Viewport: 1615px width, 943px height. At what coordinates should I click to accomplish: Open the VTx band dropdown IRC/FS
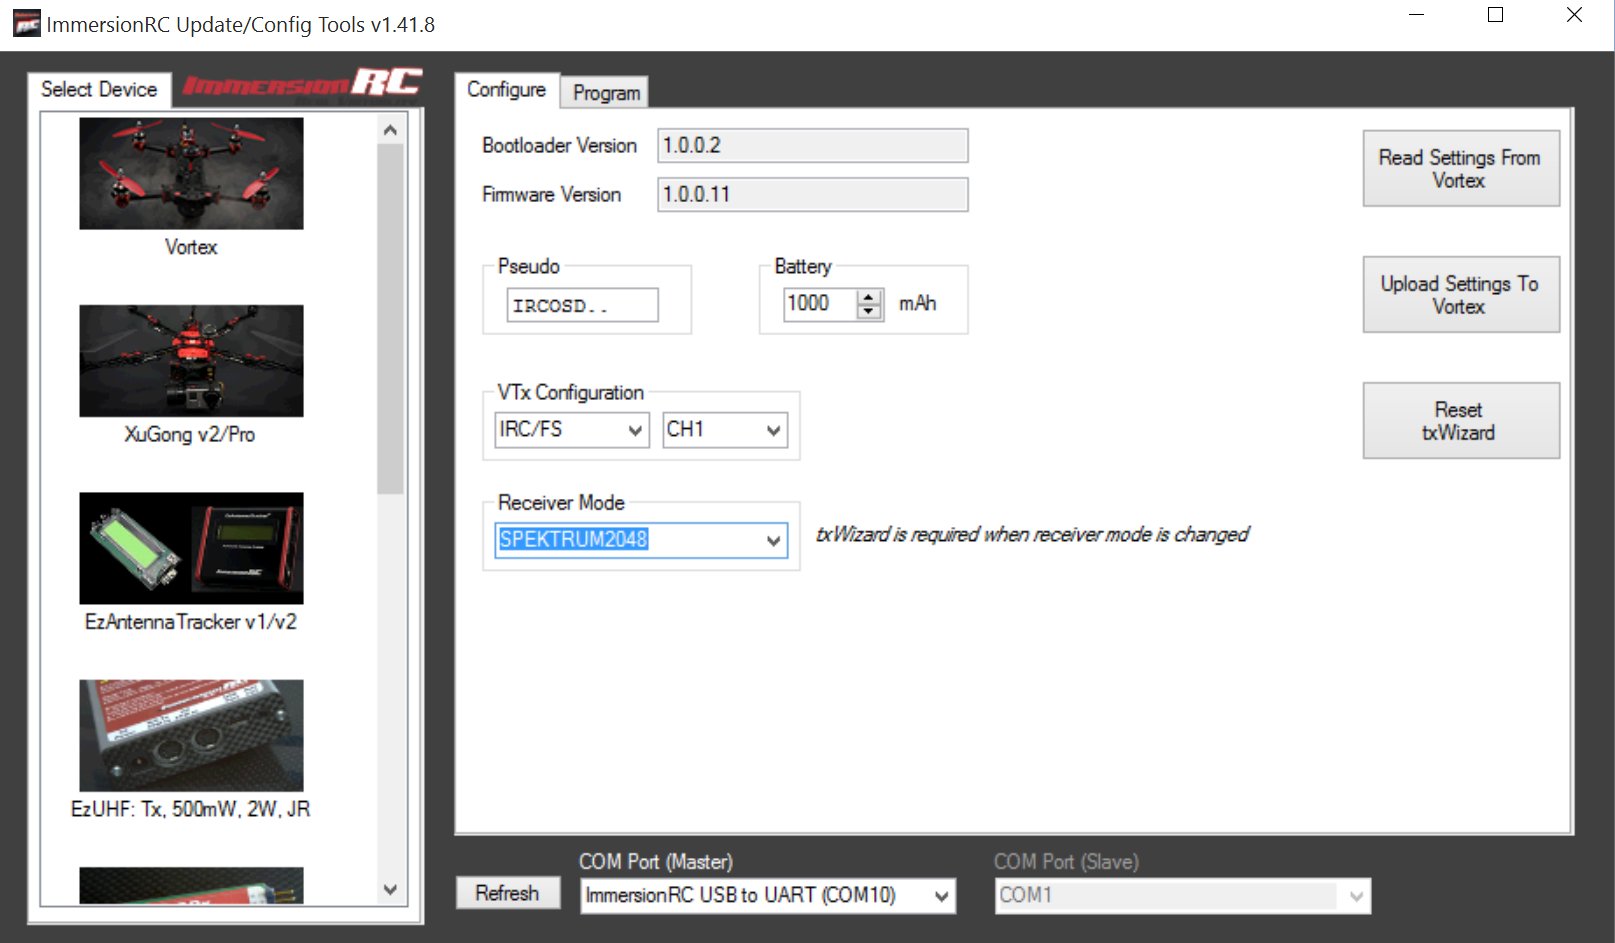[x=572, y=429]
